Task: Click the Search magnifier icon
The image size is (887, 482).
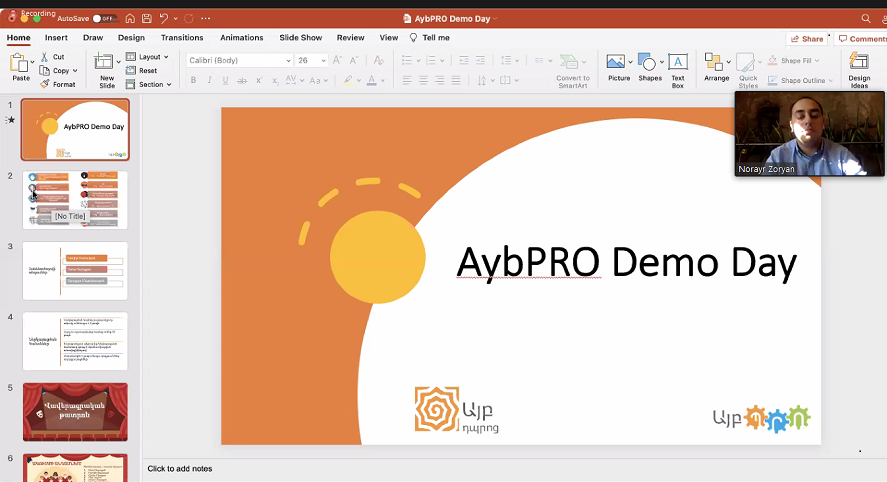Action: 866,19
